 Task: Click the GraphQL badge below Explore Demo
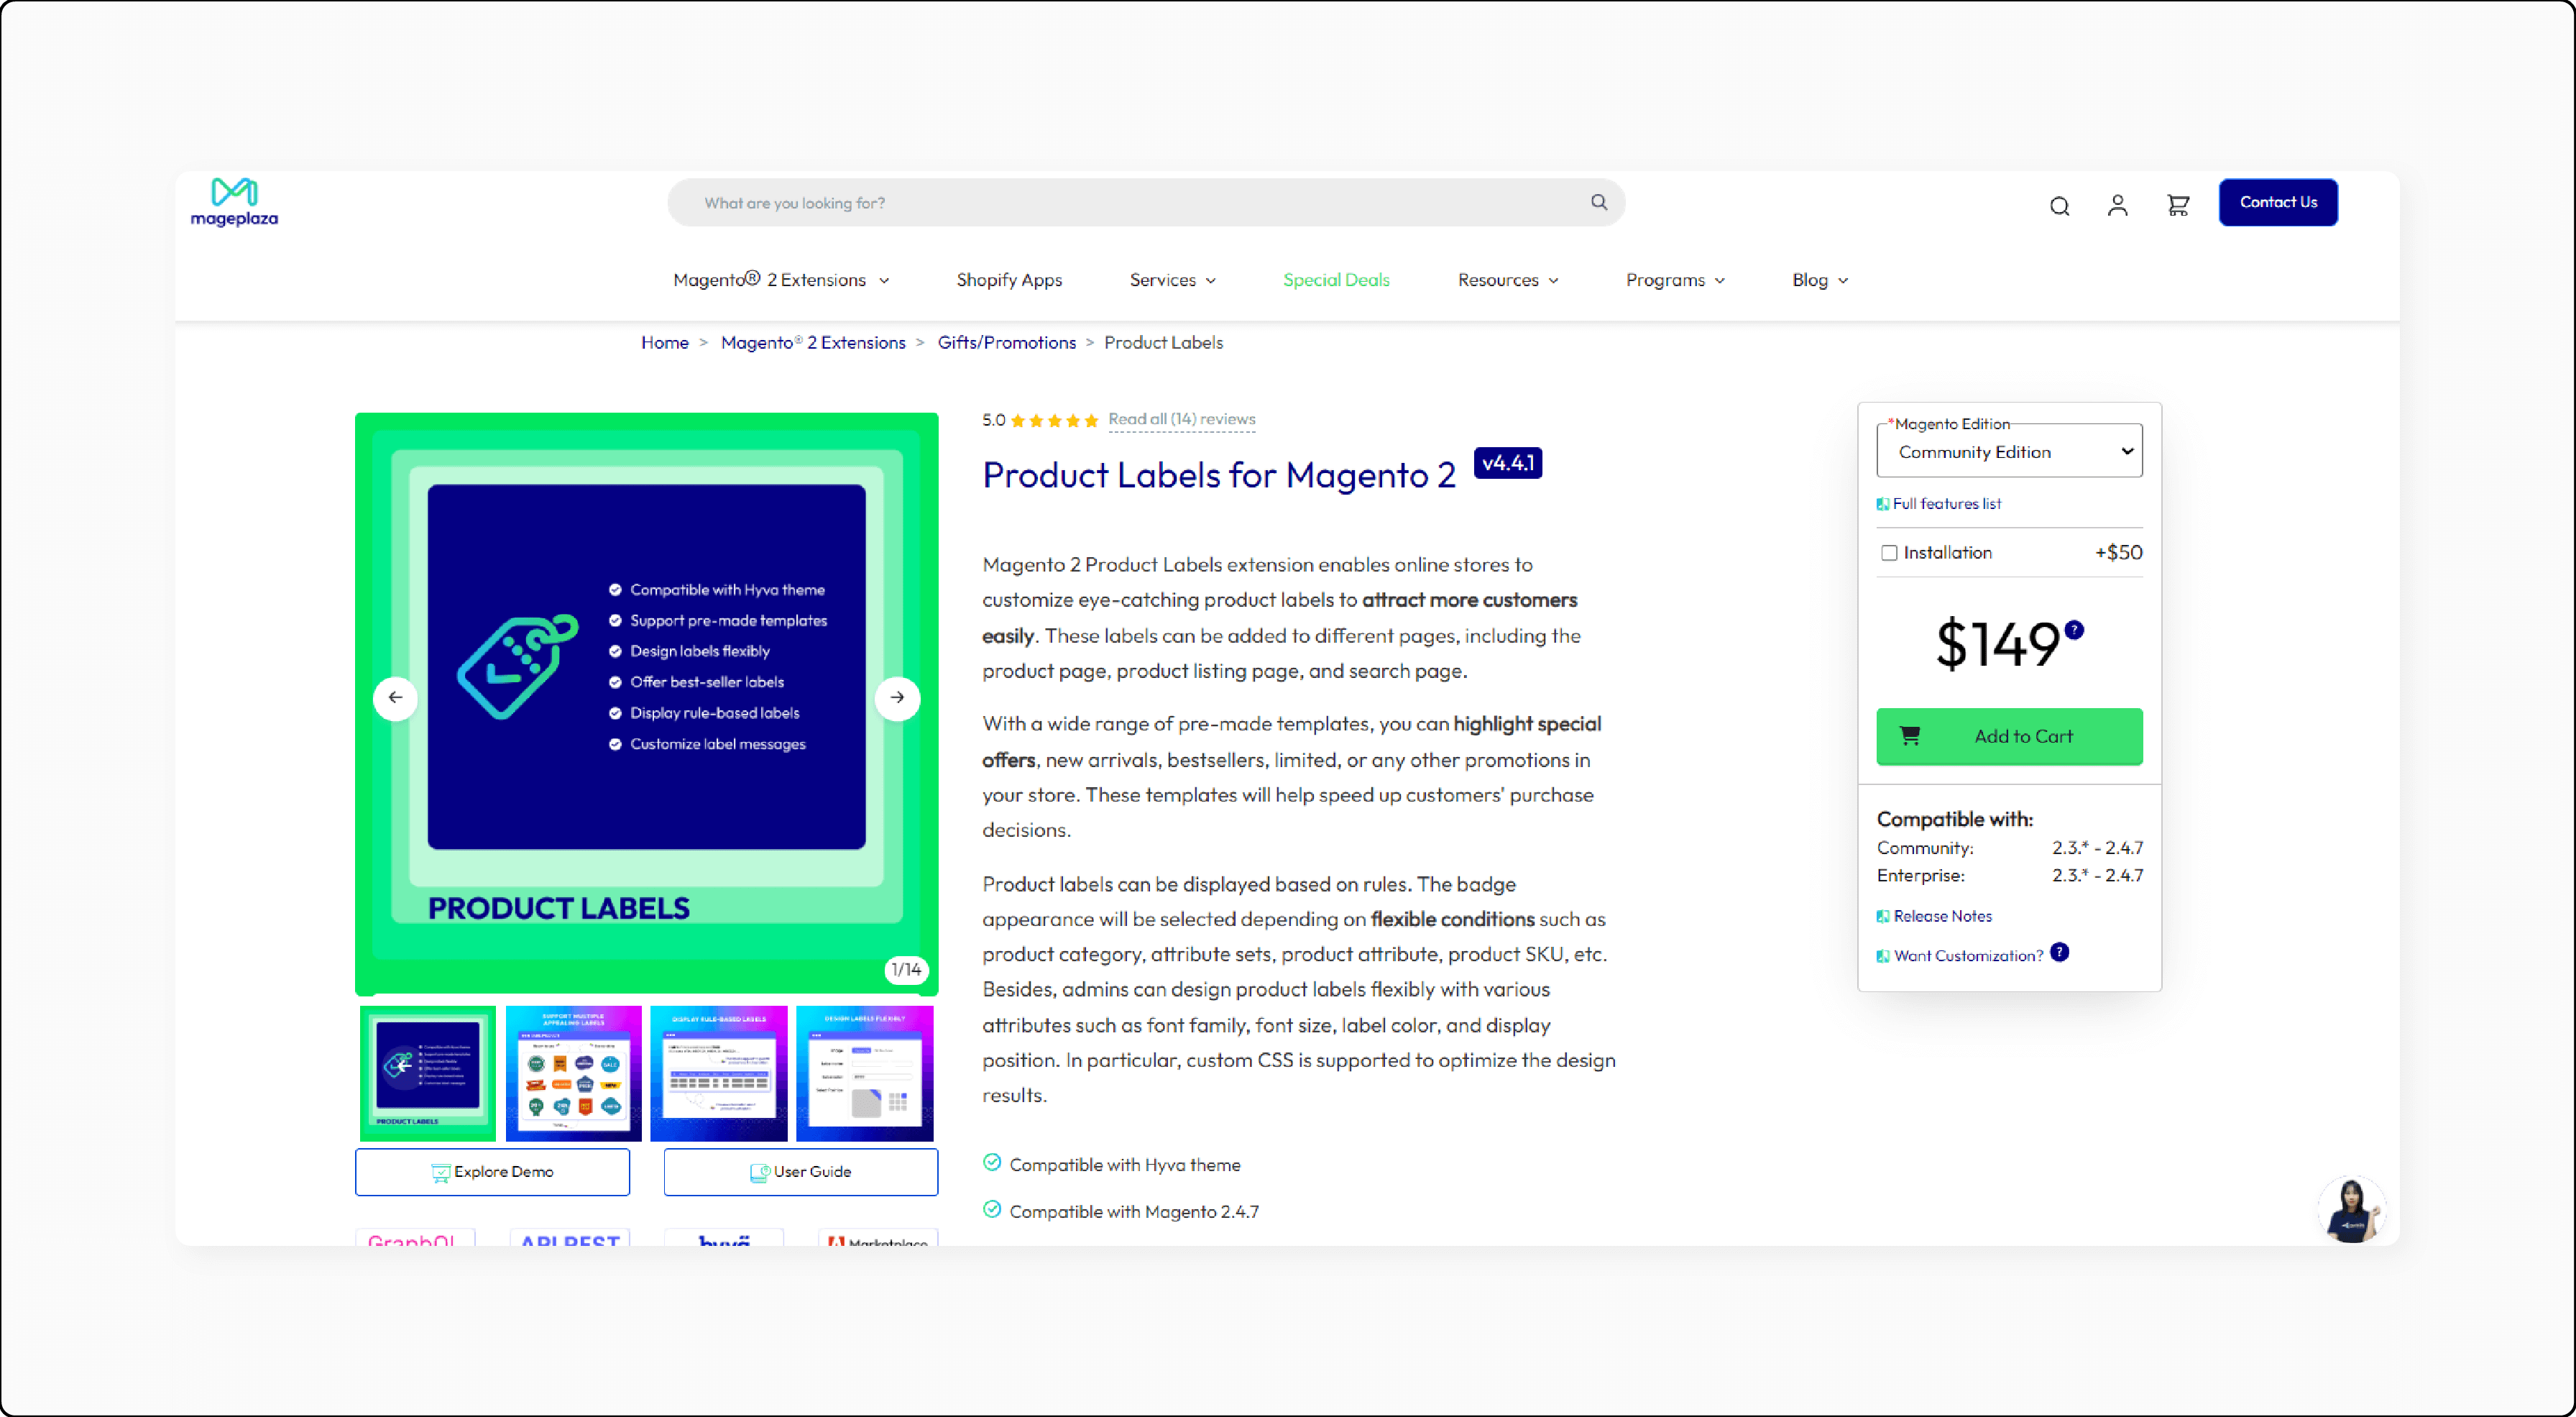tap(415, 1237)
